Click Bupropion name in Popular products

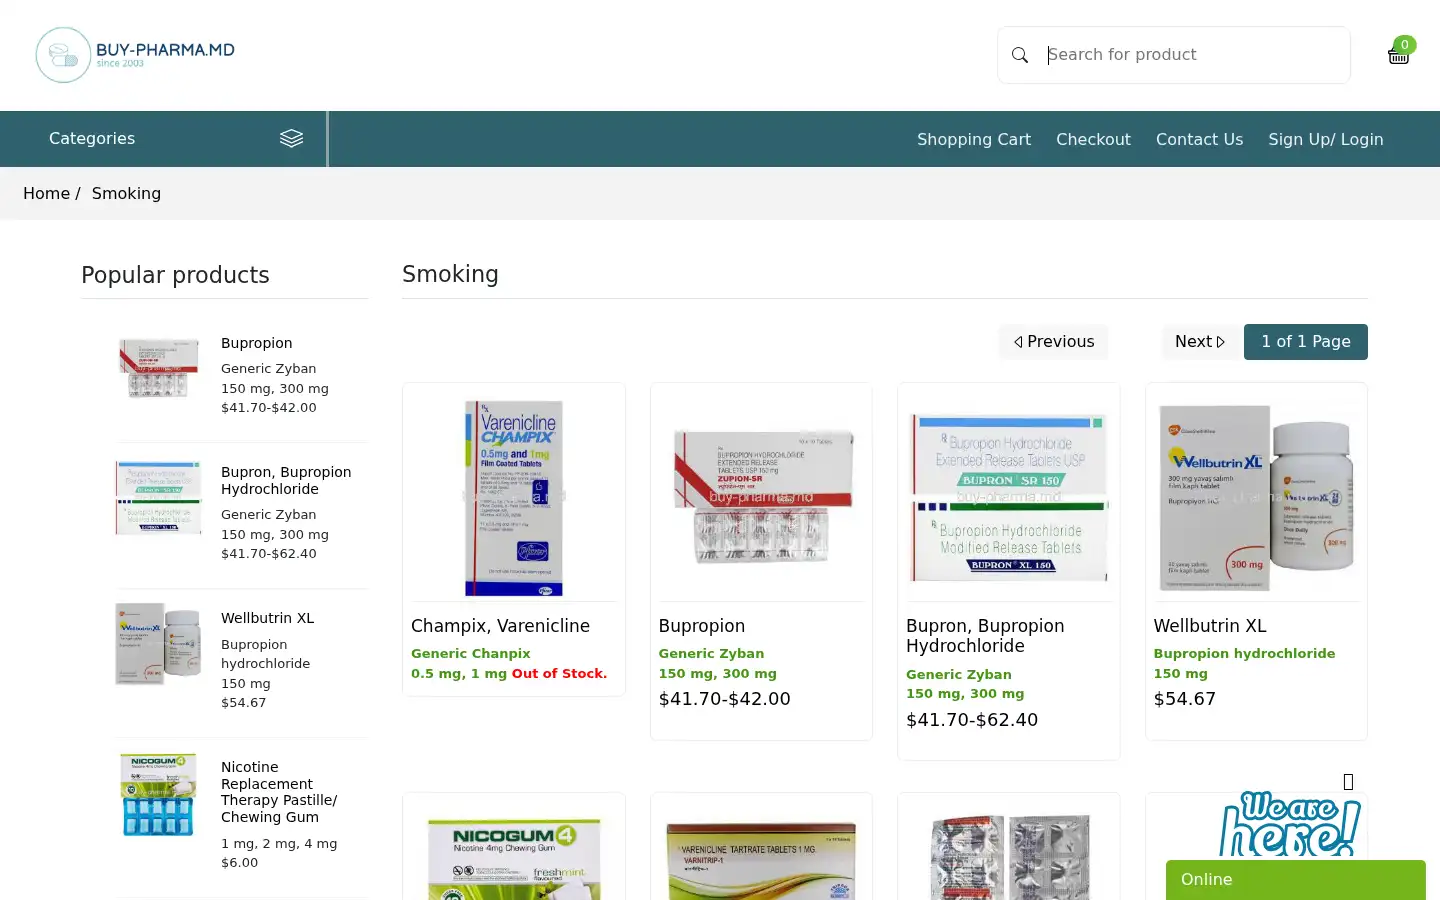[257, 343]
